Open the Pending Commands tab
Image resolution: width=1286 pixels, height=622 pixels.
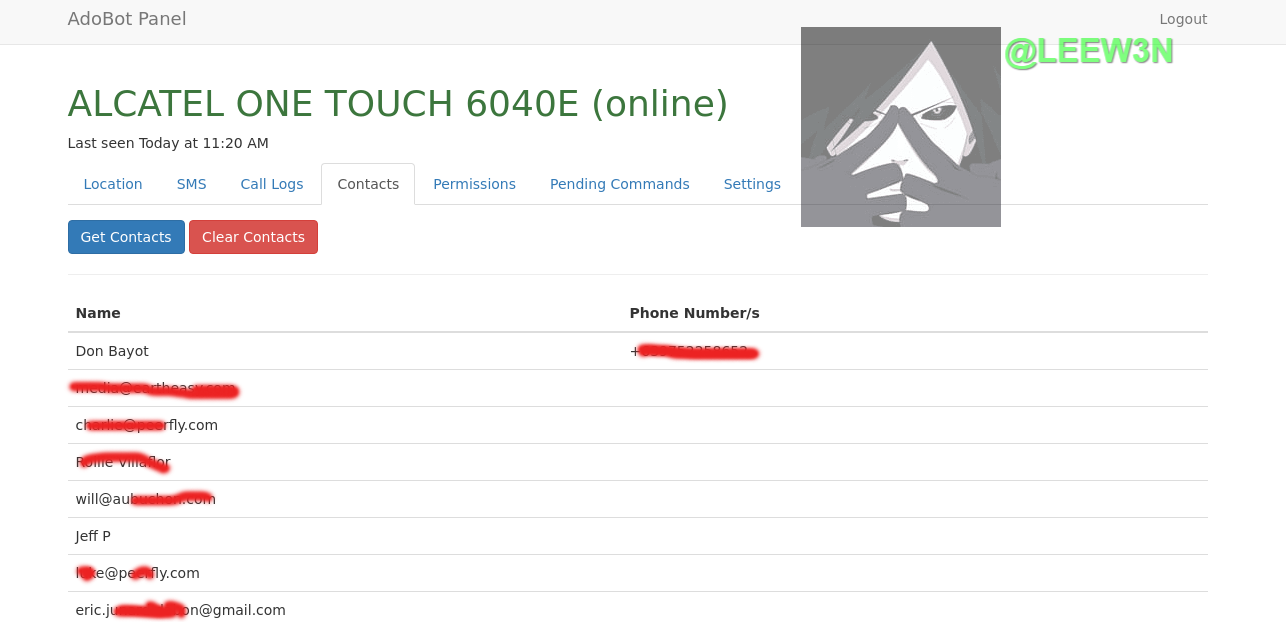619,184
